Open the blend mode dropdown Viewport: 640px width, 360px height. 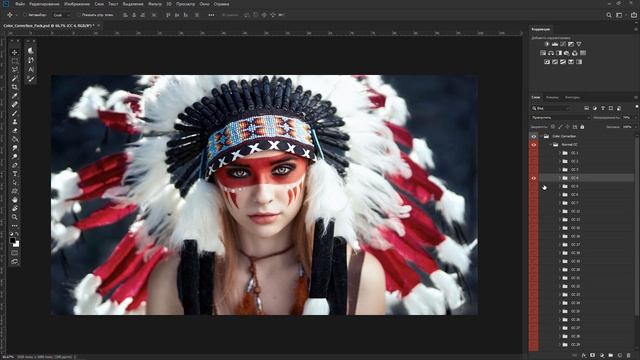(560, 118)
